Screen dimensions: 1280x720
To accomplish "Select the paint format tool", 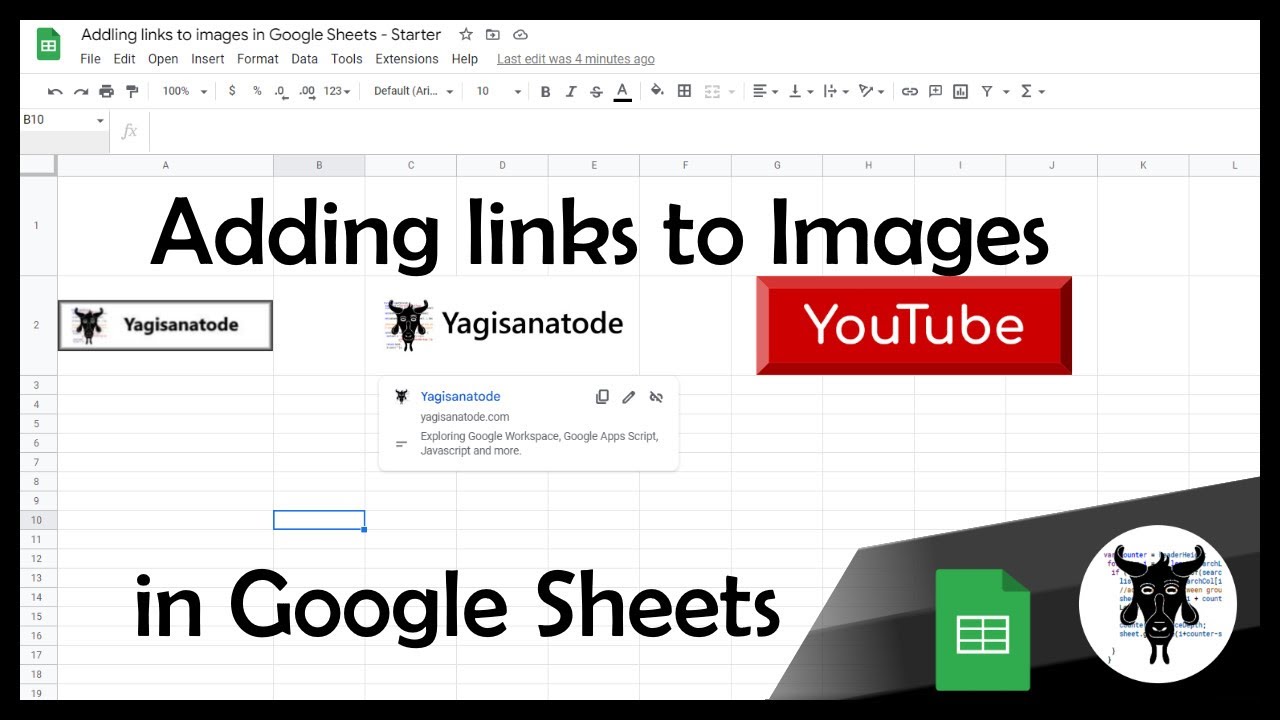I will 132,91.
